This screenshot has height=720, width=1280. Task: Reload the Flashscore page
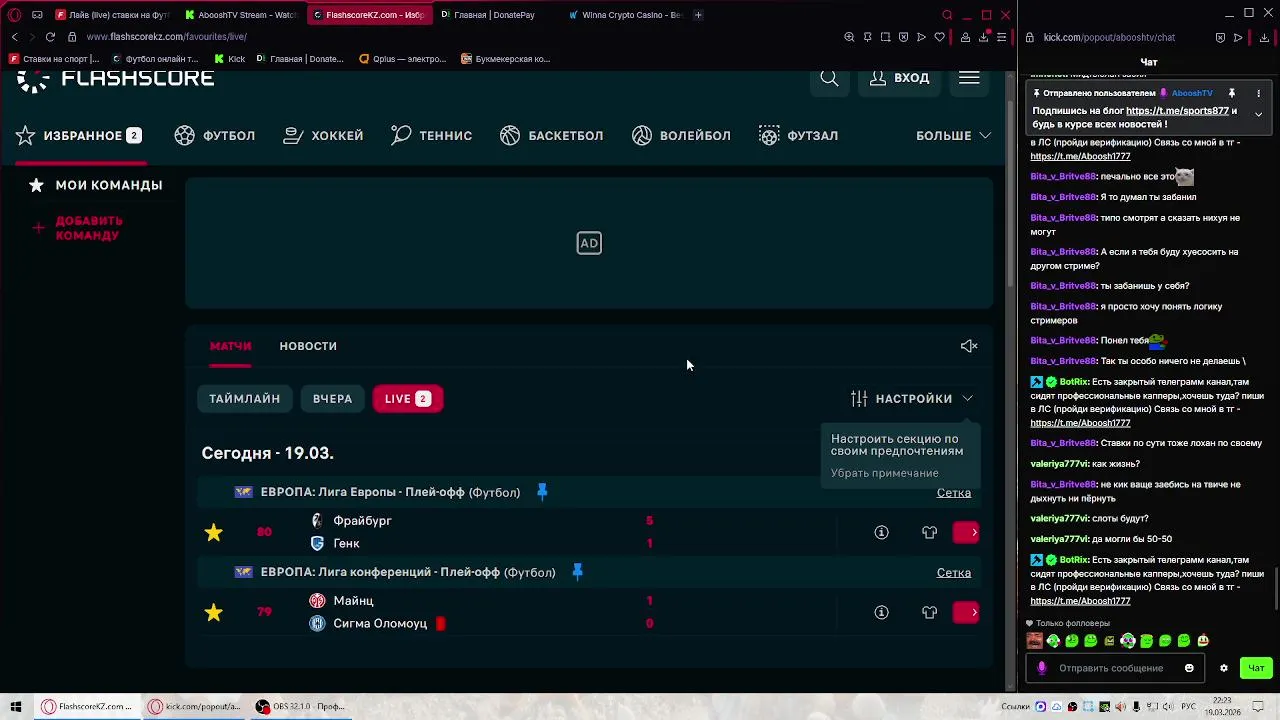[50, 37]
